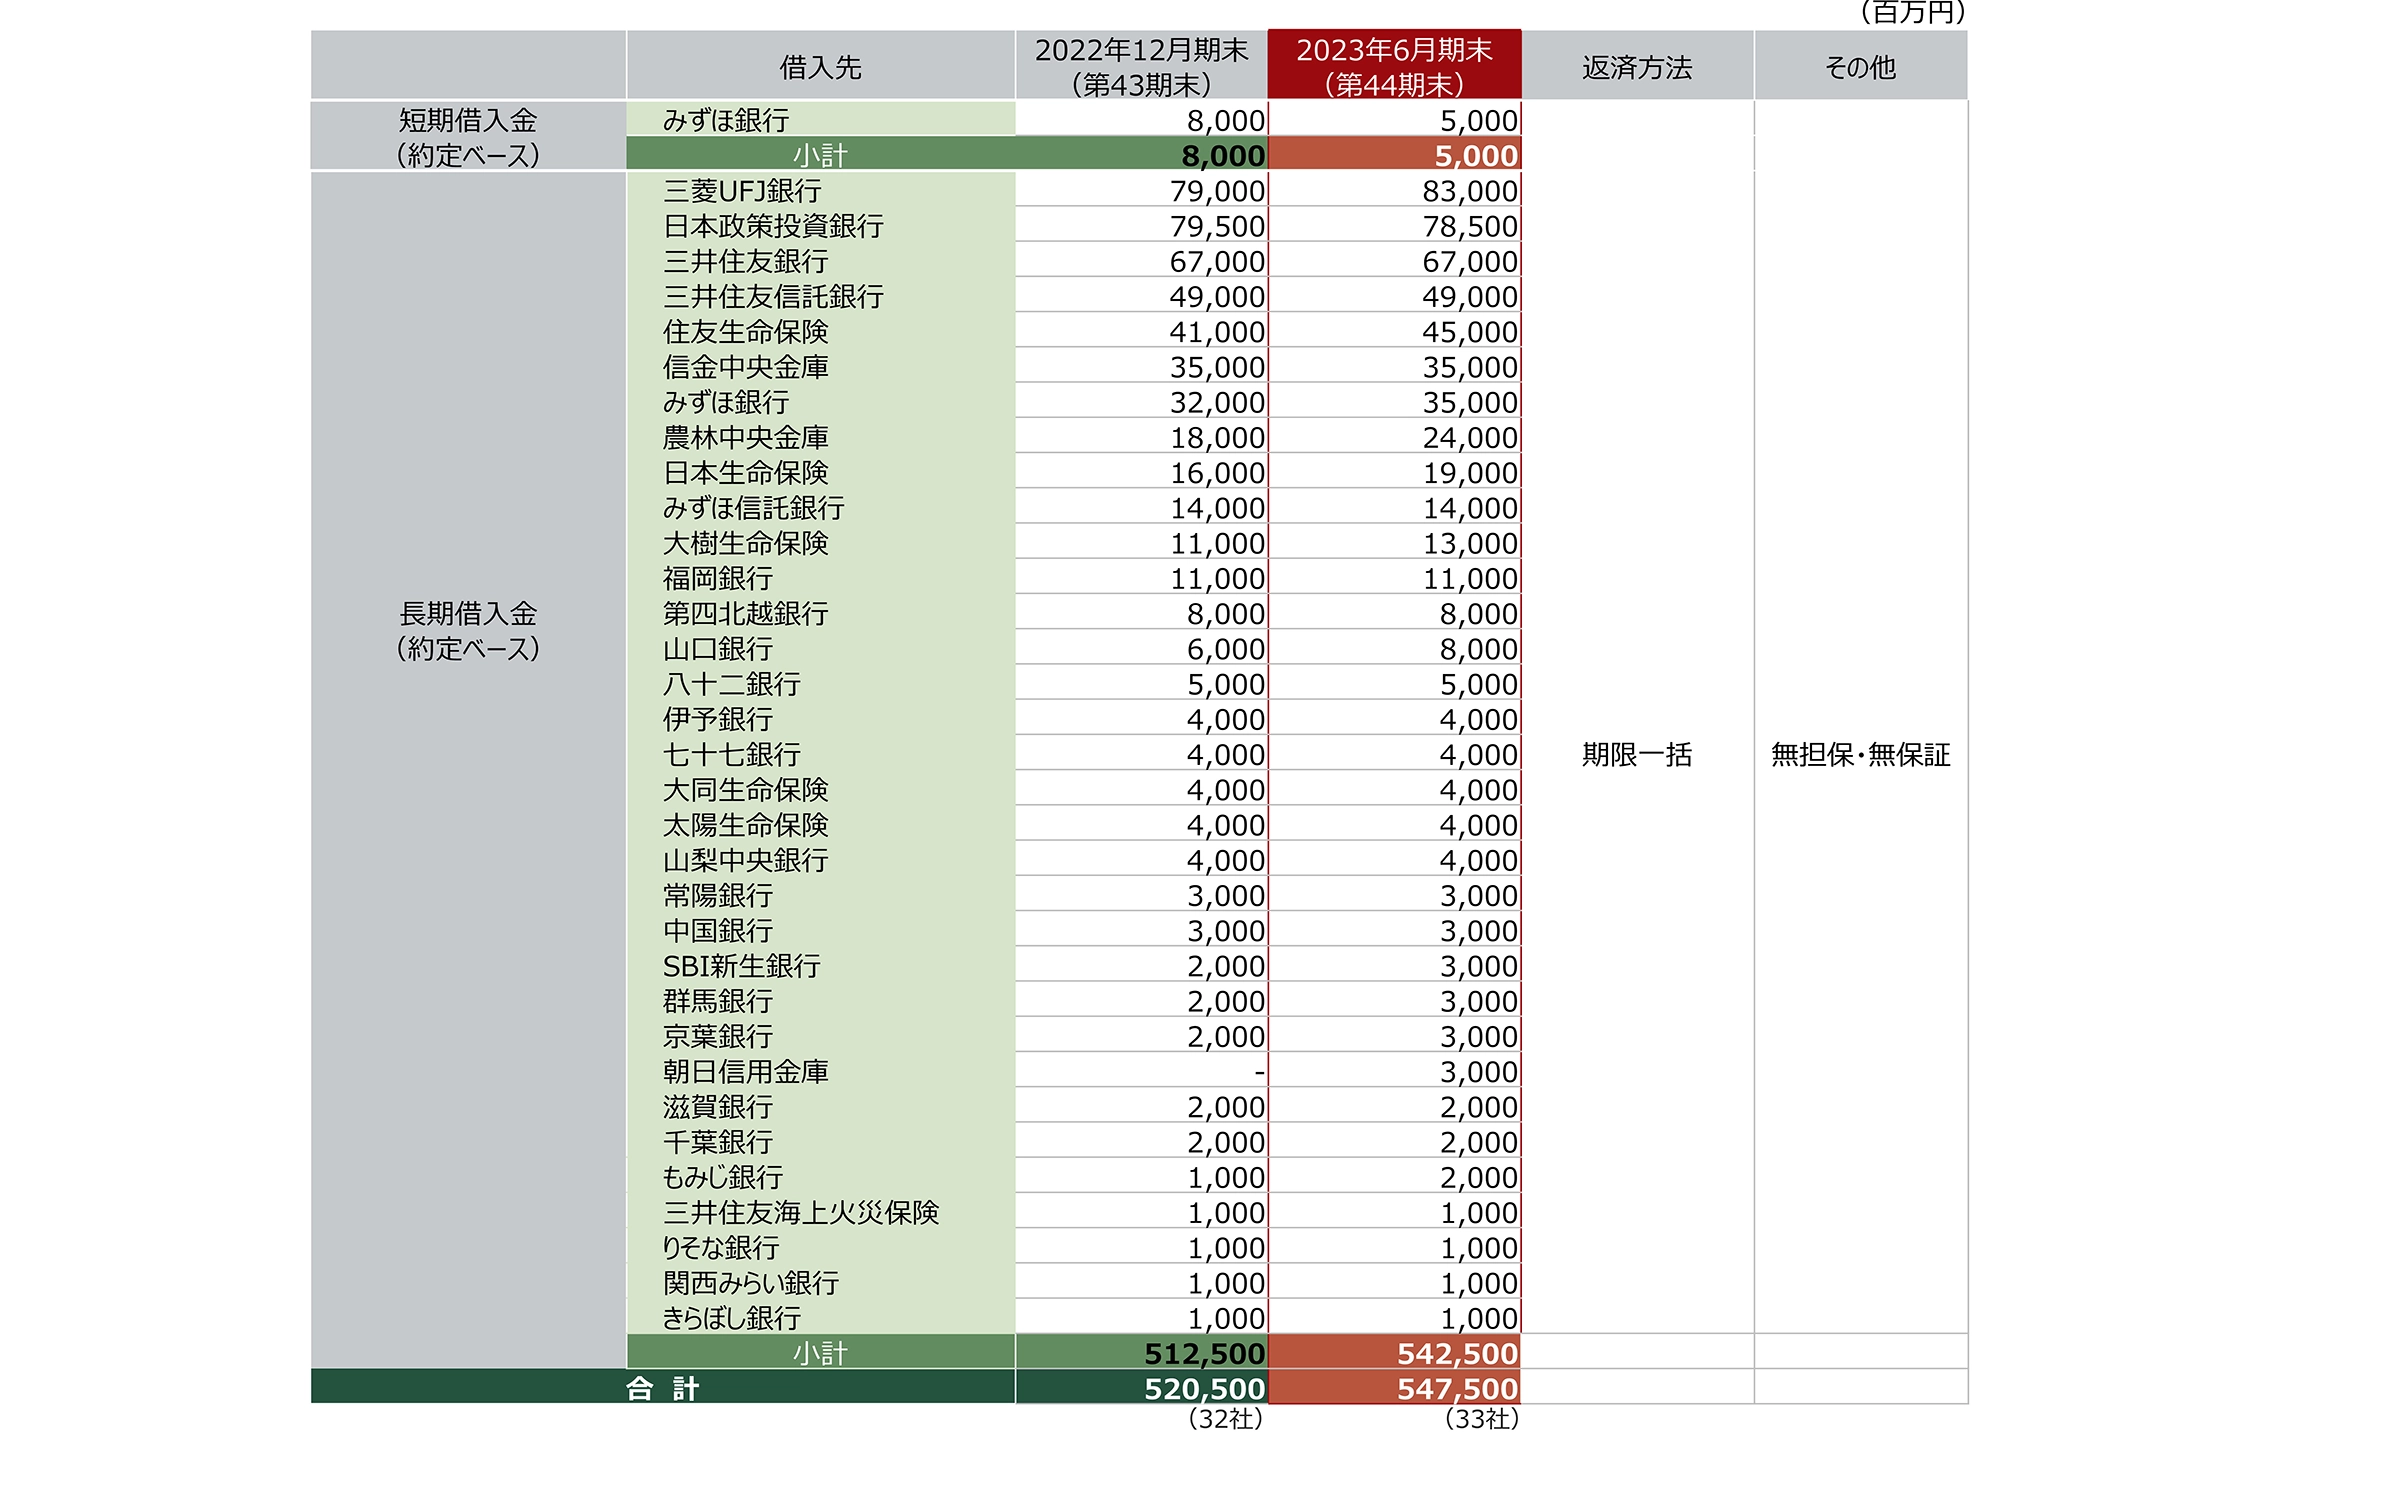The image size is (2400, 1494).
Task: Click the 太陽生命保険 lender name
Action: coord(745,825)
